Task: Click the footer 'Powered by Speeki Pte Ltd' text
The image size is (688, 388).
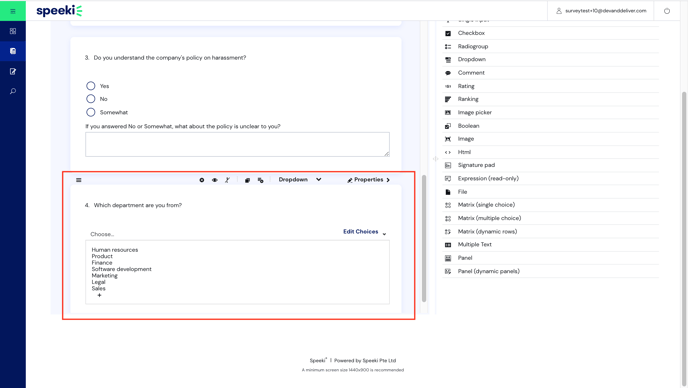Action: point(365,361)
